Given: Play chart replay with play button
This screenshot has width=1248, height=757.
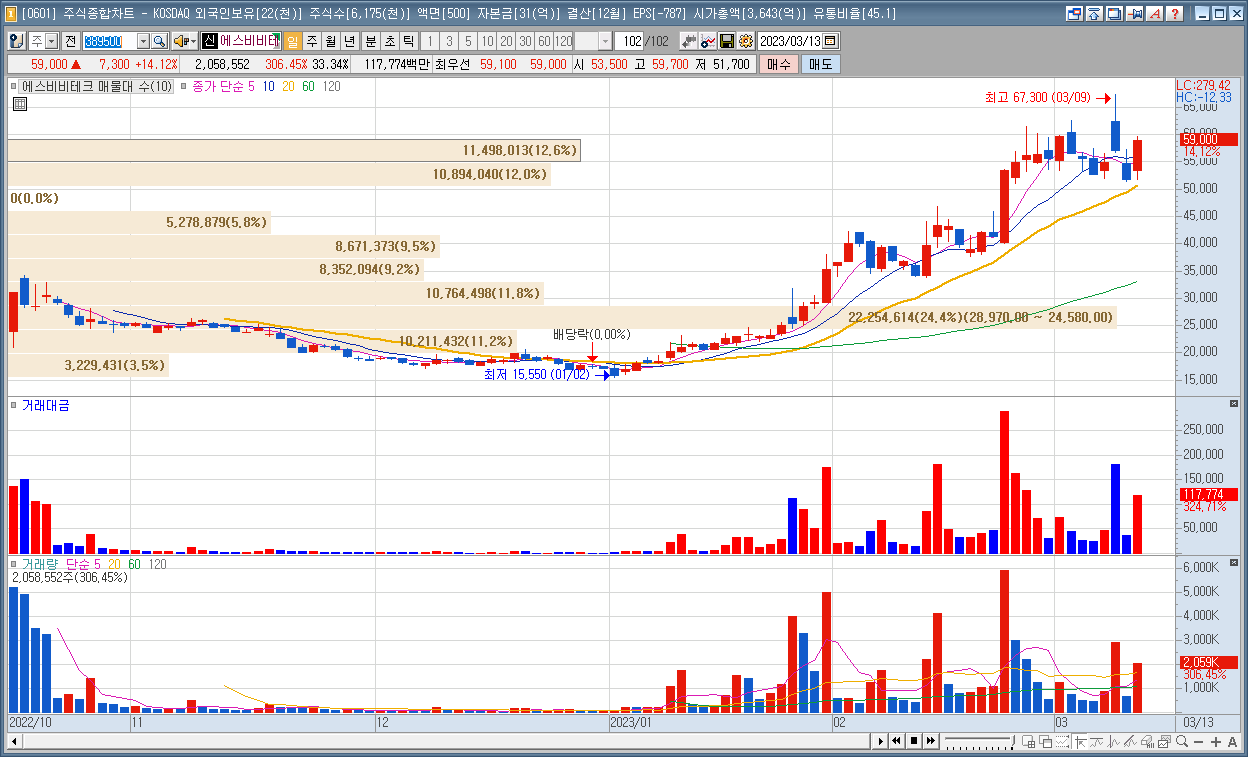Looking at the screenshot, I should click(x=880, y=741).
